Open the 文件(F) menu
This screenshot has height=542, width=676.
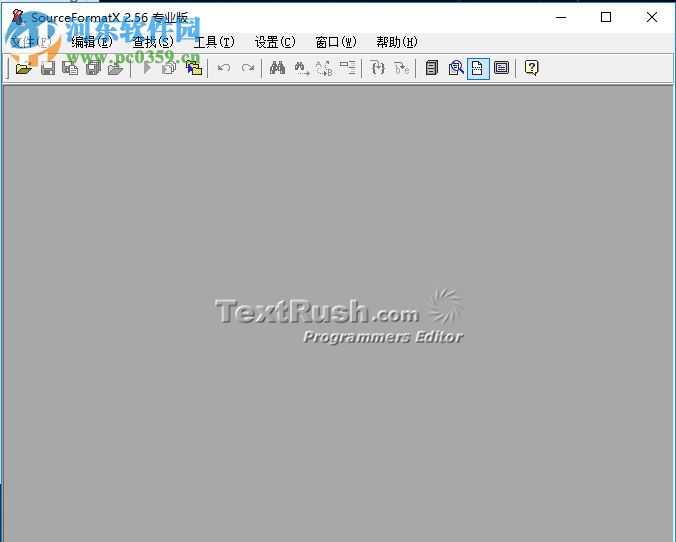[31, 42]
